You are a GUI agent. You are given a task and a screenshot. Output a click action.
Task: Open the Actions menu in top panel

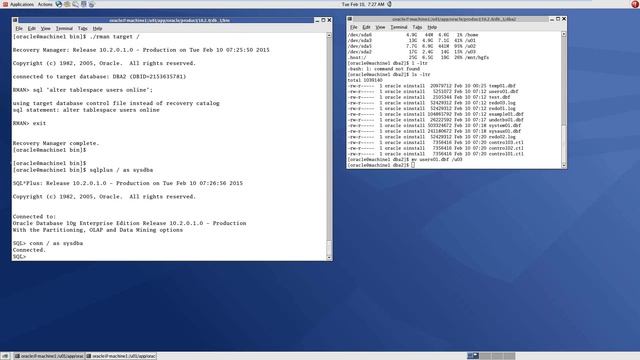[x=45, y=4]
